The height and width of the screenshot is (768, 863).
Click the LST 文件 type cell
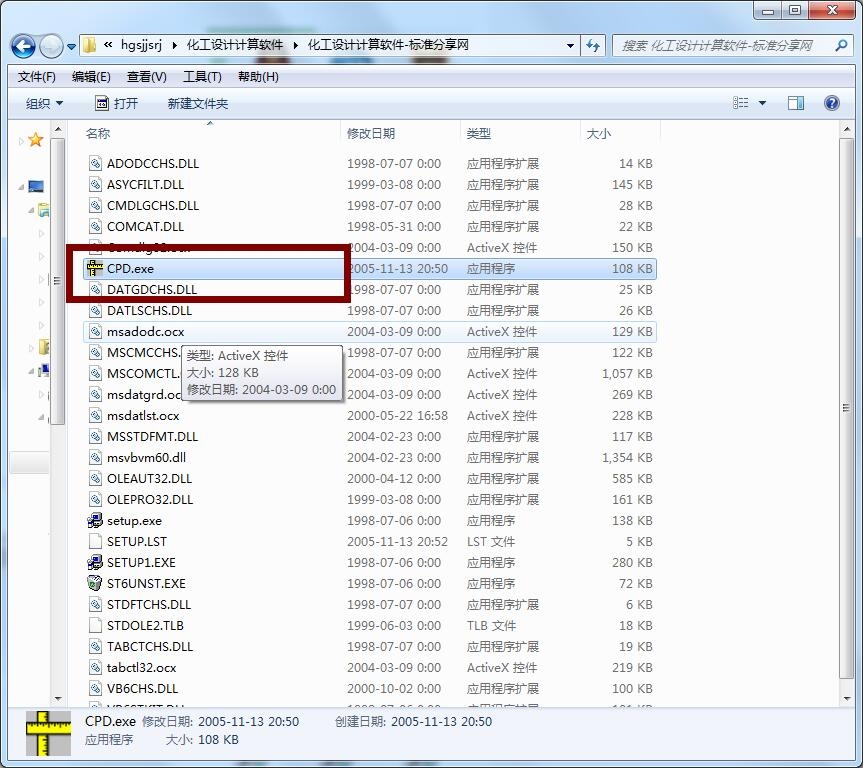491,541
